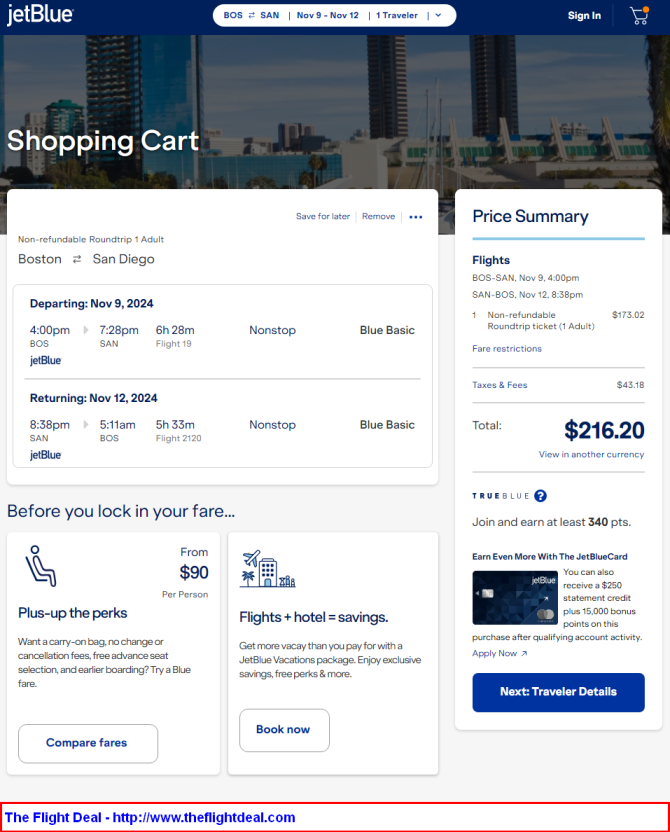Select the Nov 9 - Nov 12 dates
670x832 pixels.
(x=327, y=15)
